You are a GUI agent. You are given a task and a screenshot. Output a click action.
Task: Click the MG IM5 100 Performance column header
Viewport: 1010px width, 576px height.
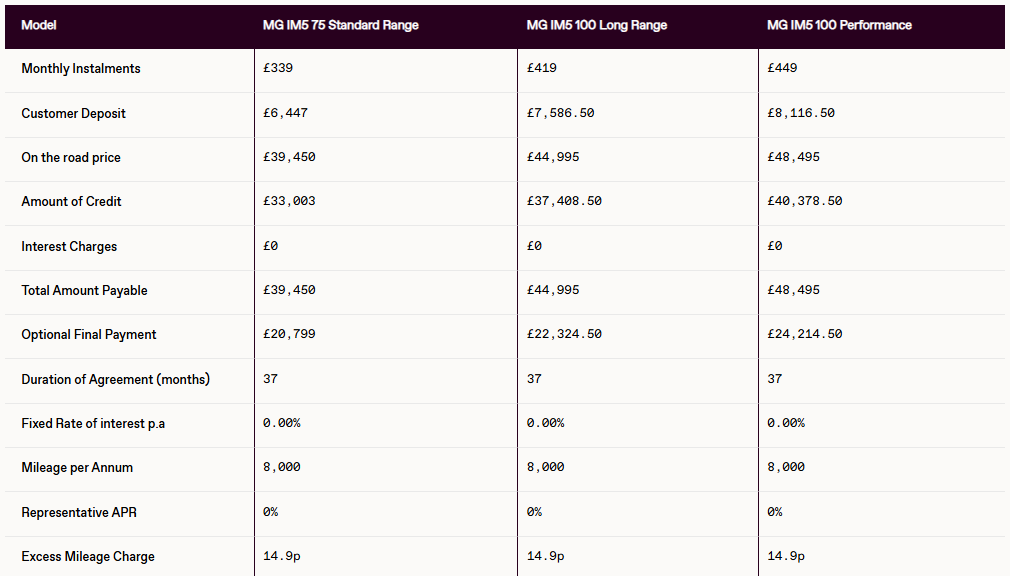[x=839, y=25]
